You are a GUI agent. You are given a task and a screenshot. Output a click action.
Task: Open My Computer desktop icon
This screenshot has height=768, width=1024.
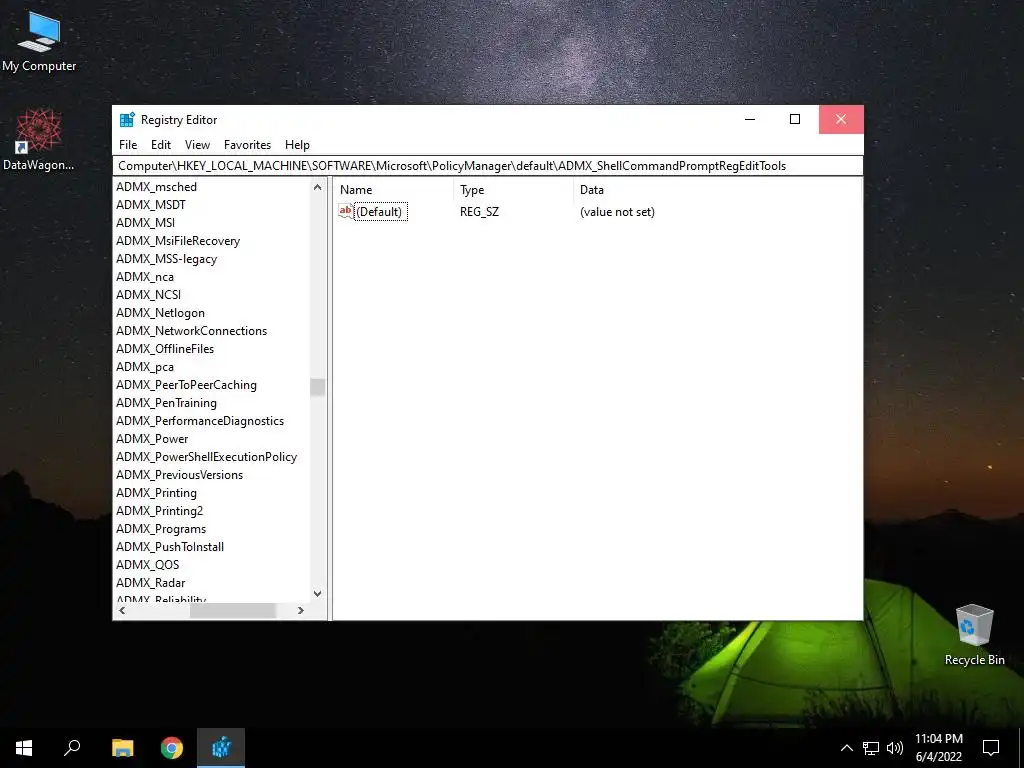pyautogui.click(x=39, y=41)
